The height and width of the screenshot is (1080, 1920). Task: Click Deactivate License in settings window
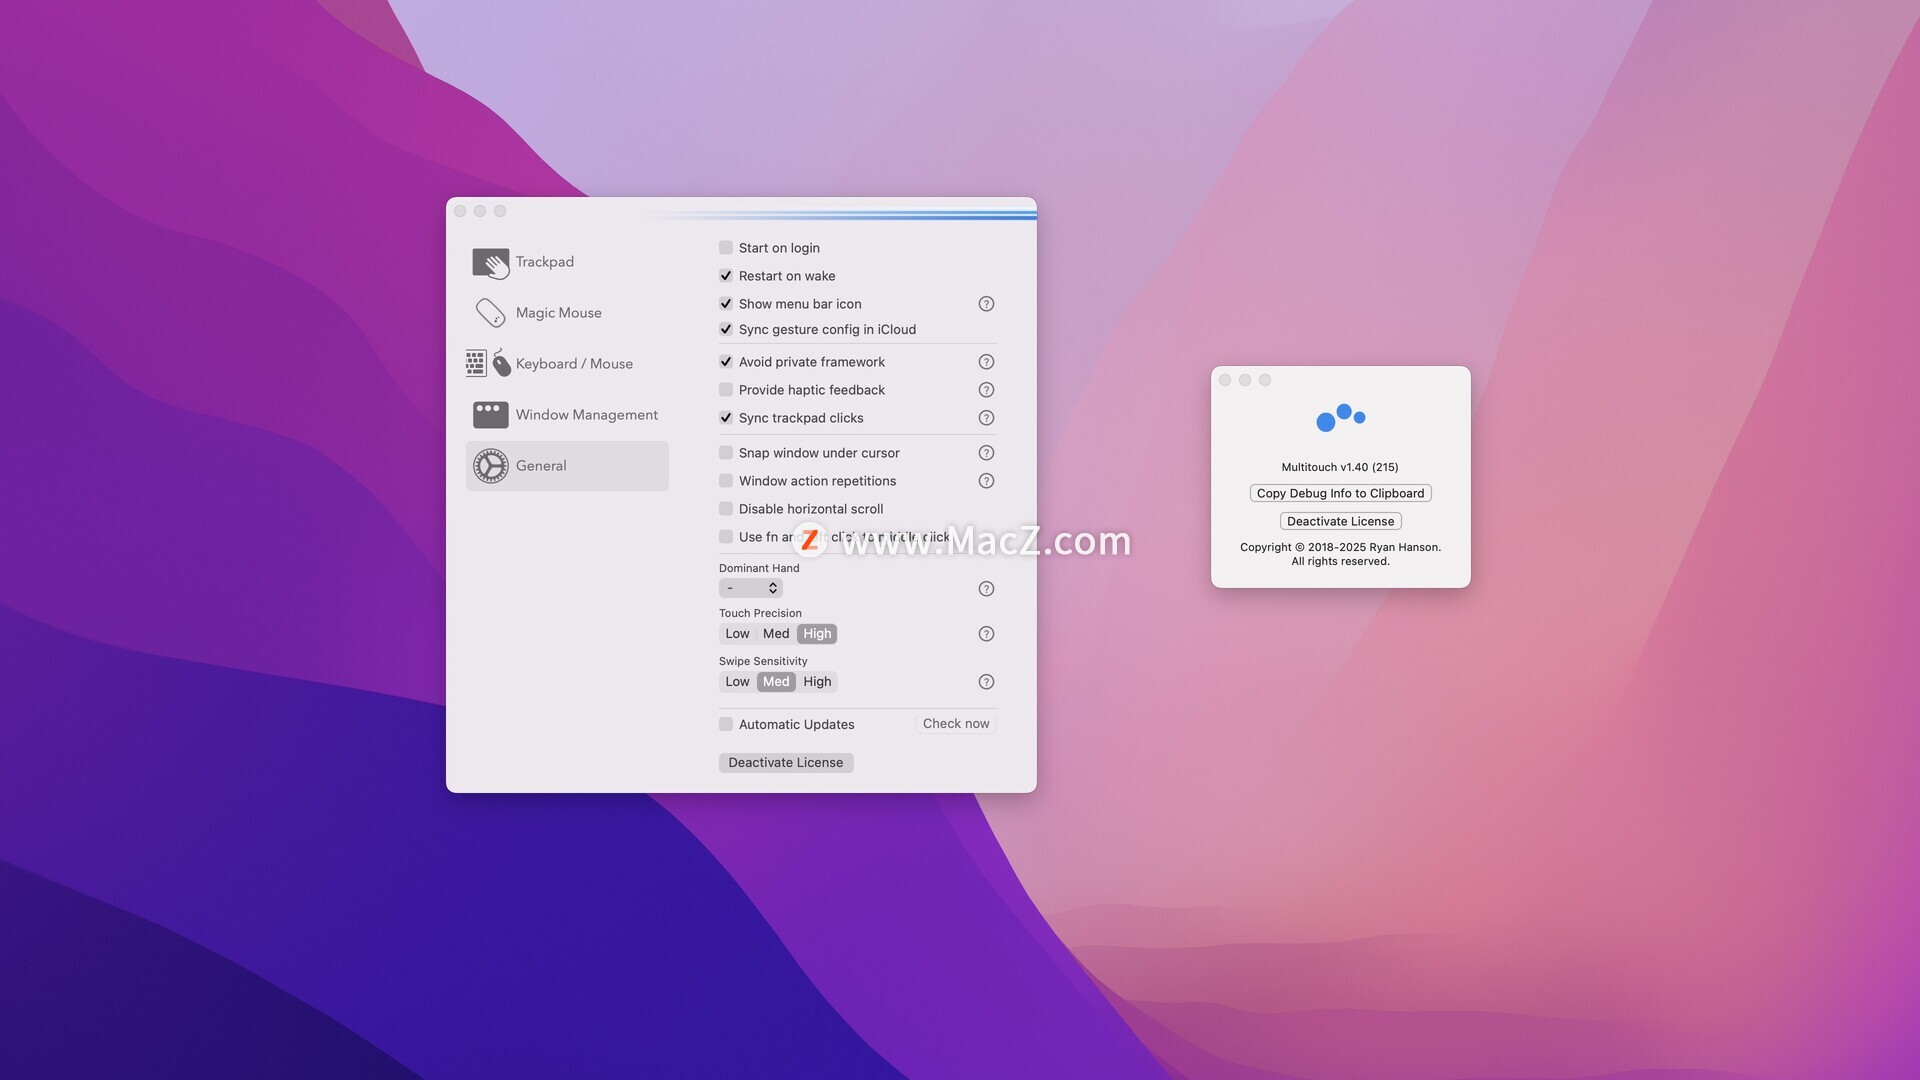(x=785, y=763)
